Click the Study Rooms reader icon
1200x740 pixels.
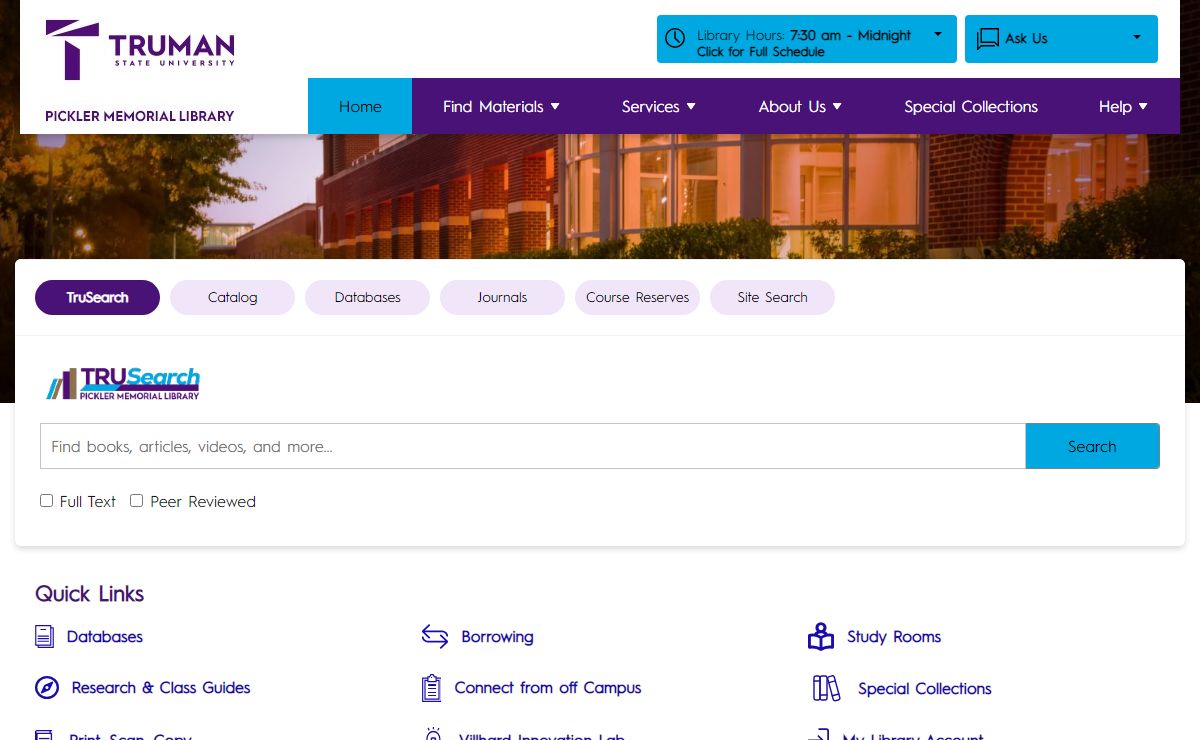click(820, 636)
